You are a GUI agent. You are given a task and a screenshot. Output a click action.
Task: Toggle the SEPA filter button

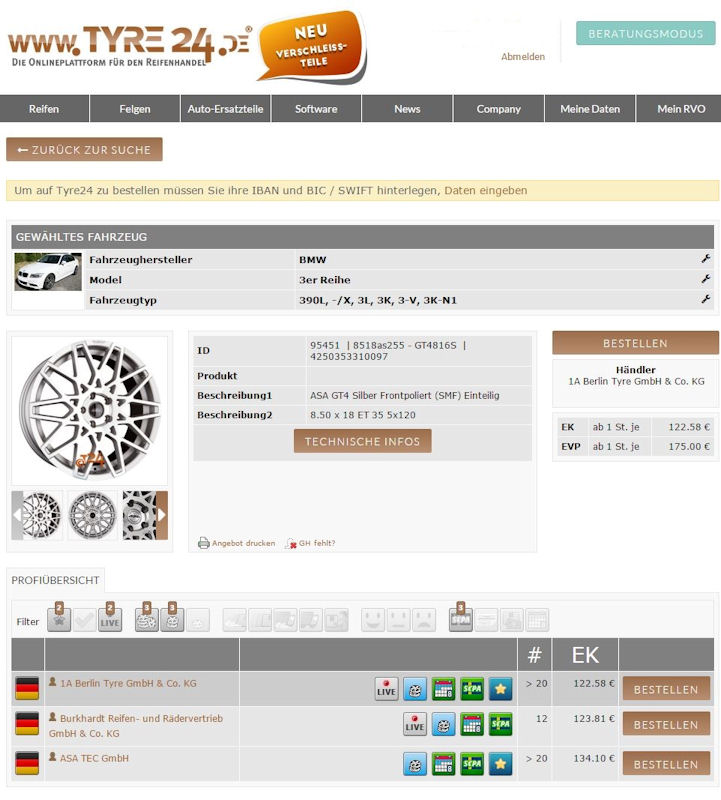[x=461, y=619]
